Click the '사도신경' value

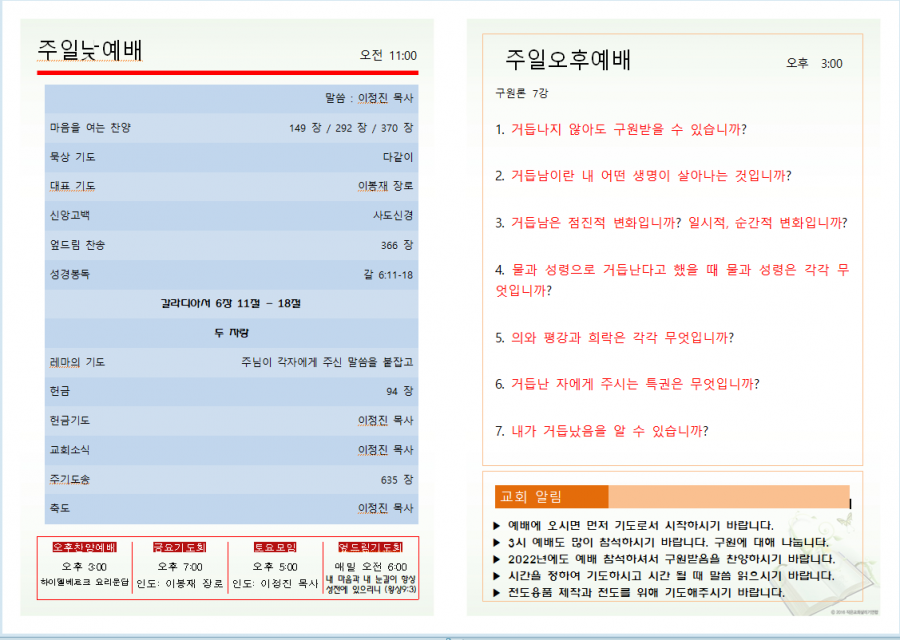tap(393, 215)
